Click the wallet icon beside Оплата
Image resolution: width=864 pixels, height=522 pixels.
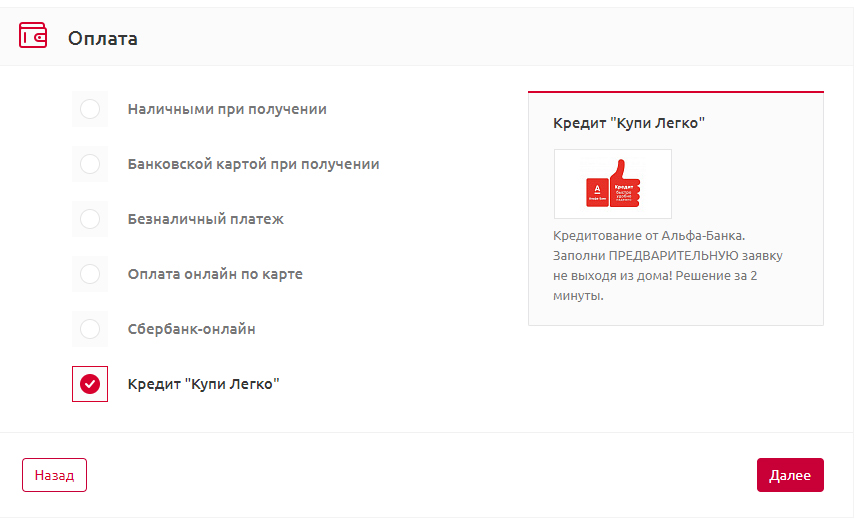pyautogui.click(x=33, y=35)
